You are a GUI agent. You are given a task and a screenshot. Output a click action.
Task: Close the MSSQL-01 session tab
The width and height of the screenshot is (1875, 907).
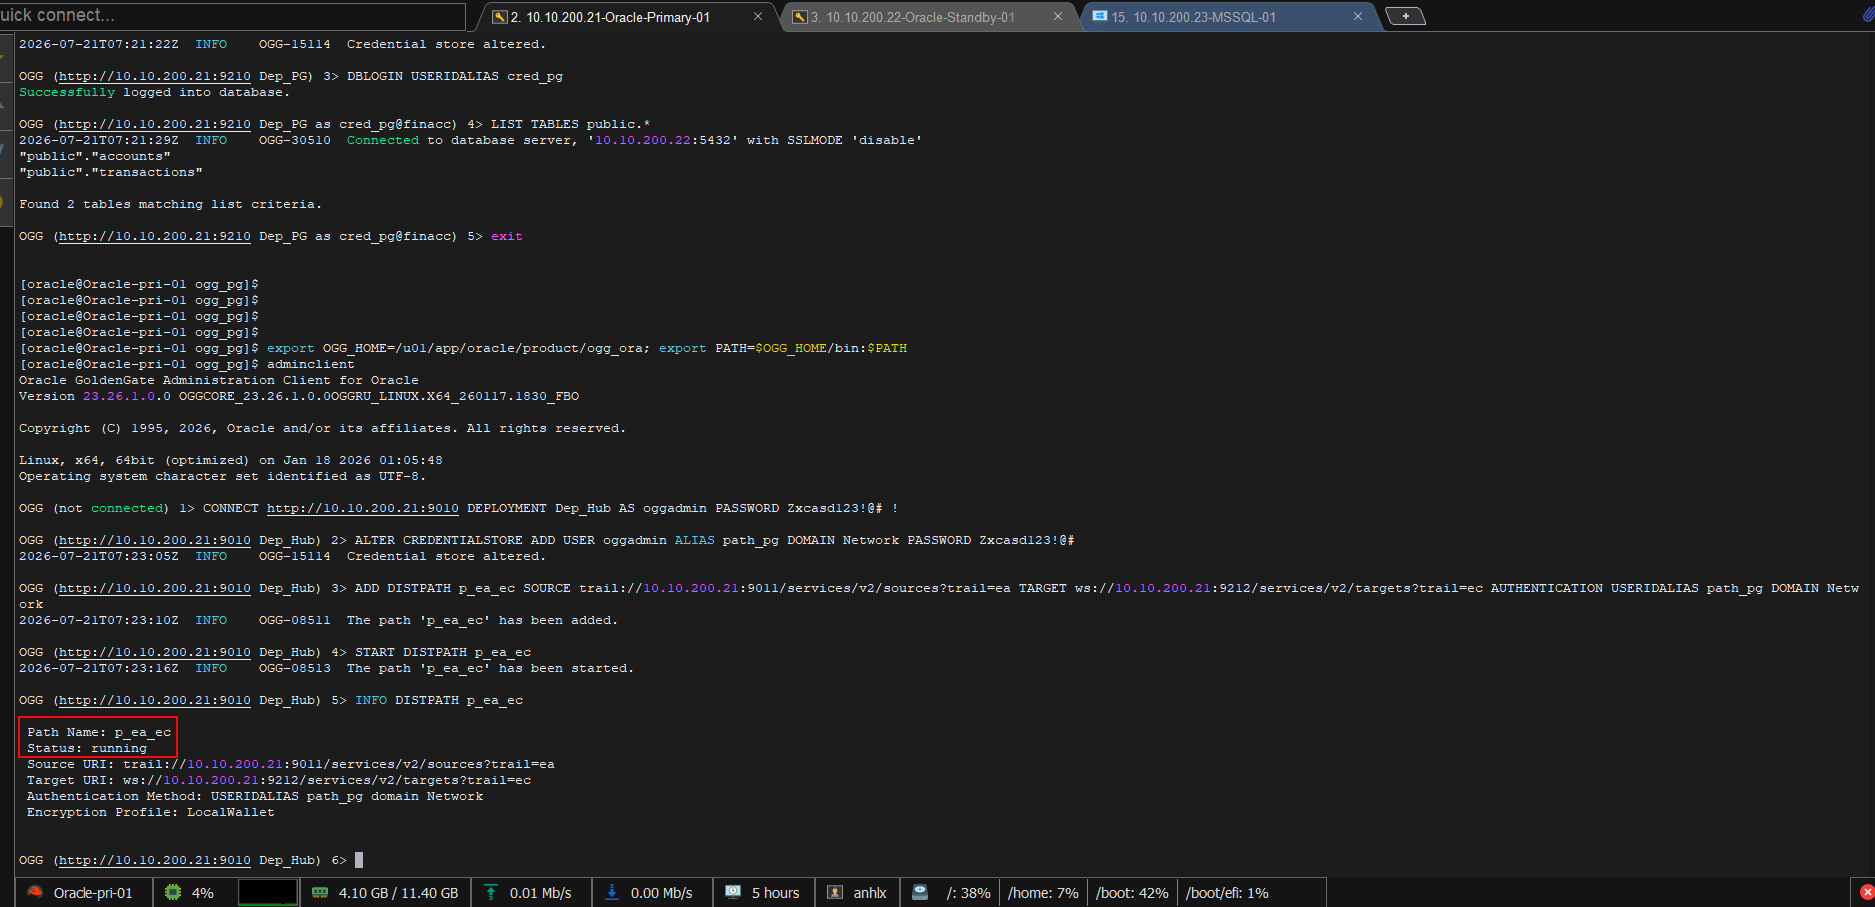click(x=1358, y=16)
